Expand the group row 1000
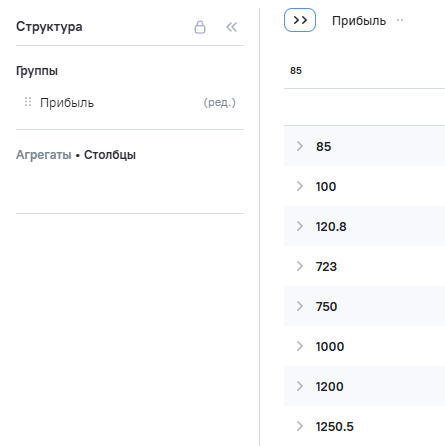The height and width of the screenshot is (446, 445). tap(300, 346)
